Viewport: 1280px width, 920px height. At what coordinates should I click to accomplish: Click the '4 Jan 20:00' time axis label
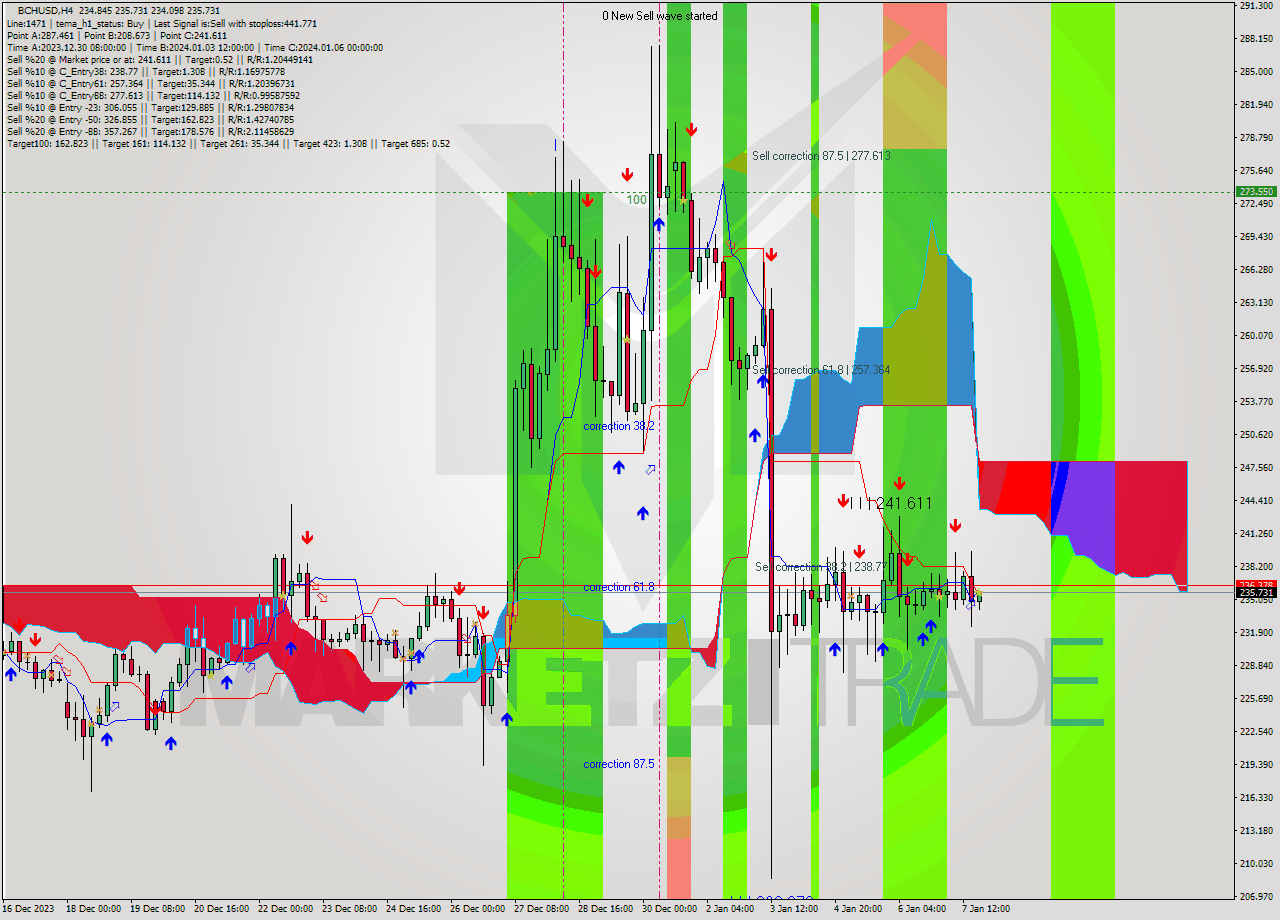click(x=858, y=909)
